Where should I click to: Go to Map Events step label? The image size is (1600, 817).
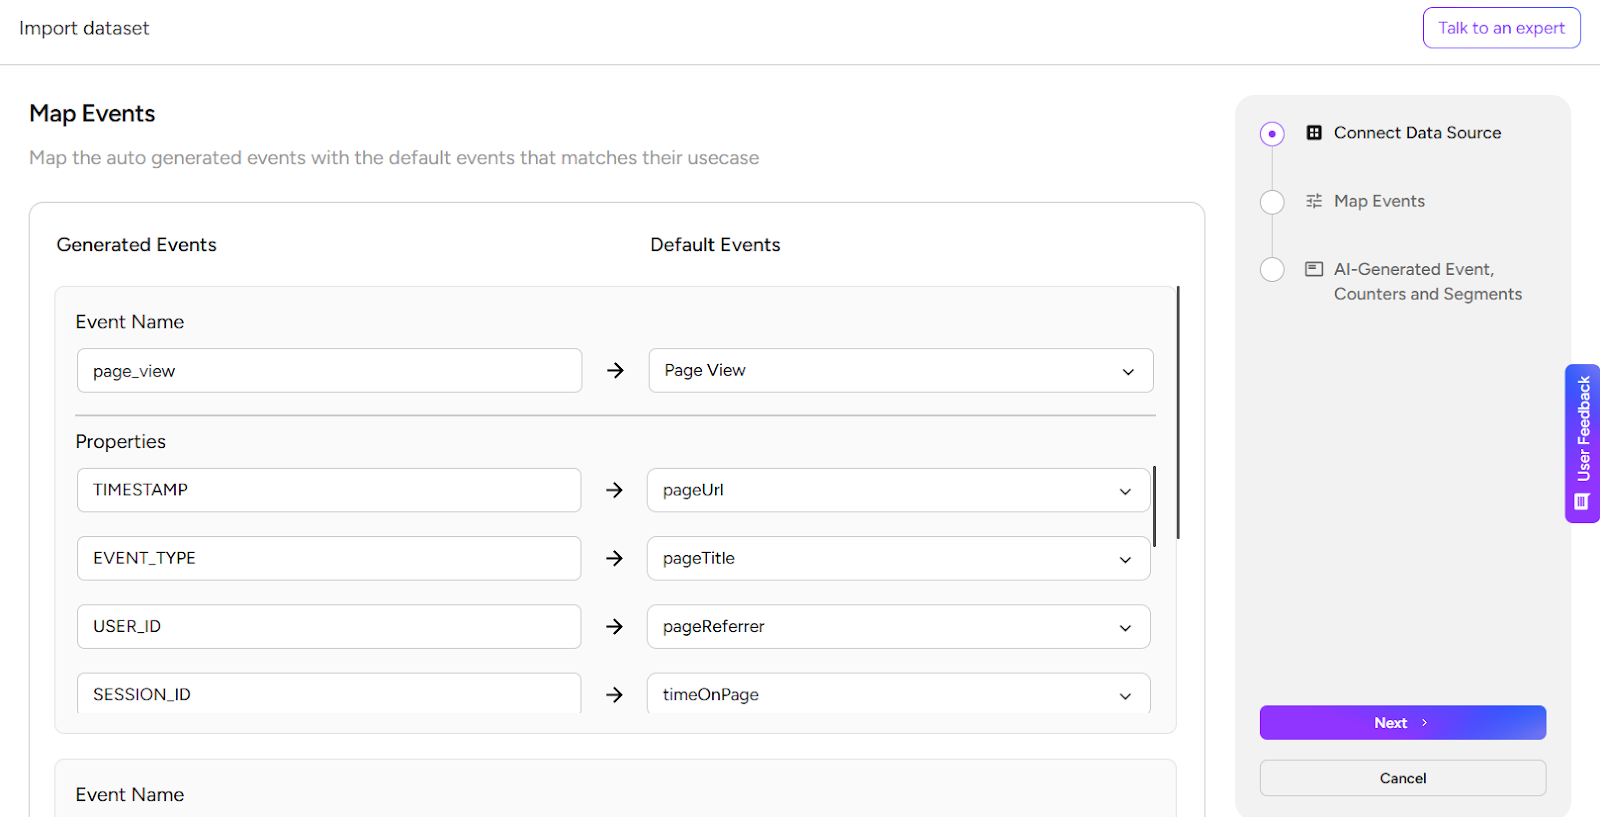coord(1379,201)
